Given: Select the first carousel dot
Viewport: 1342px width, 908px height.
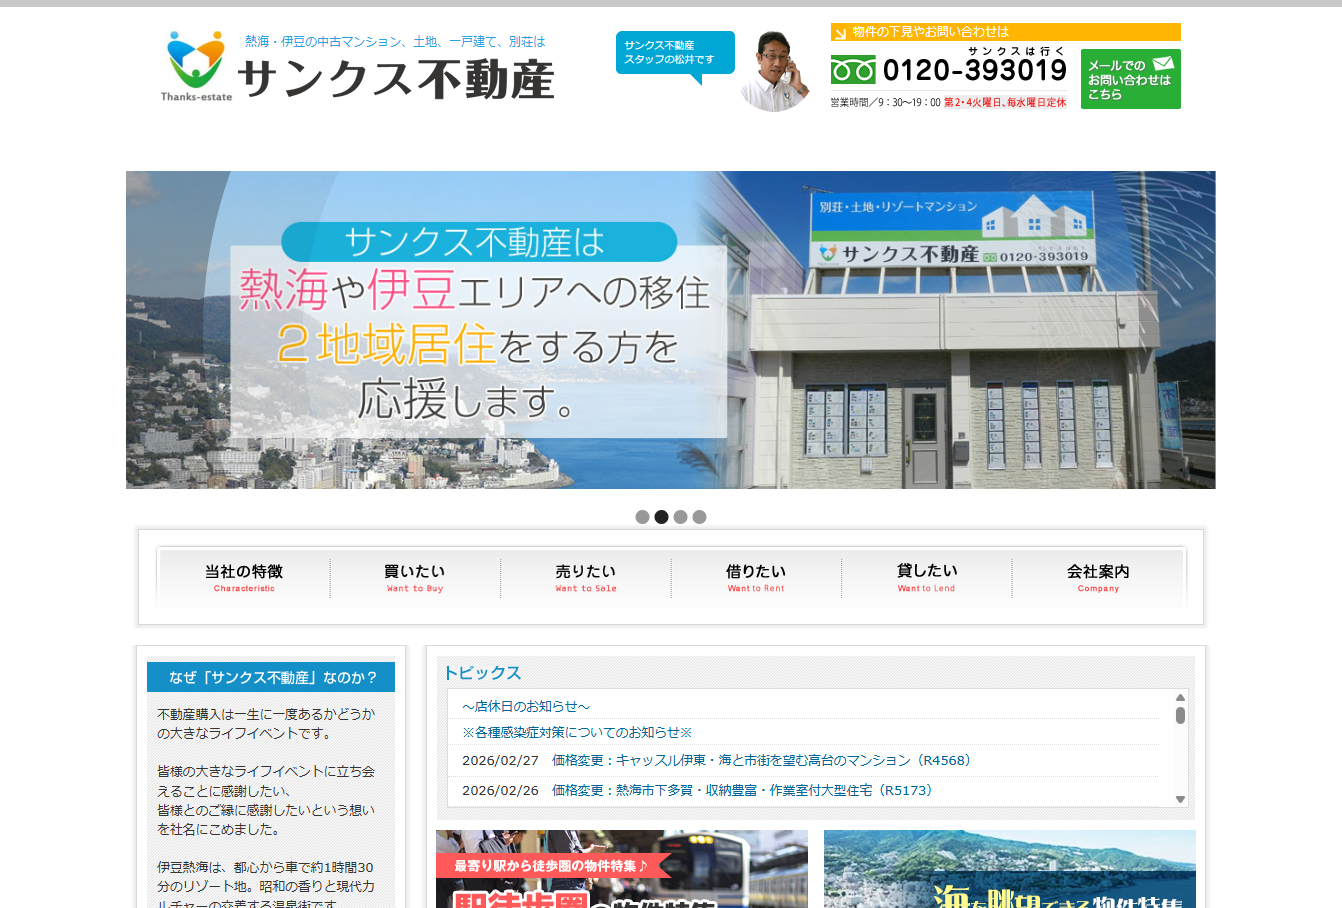Looking at the screenshot, I should click(x=641, y=517).
